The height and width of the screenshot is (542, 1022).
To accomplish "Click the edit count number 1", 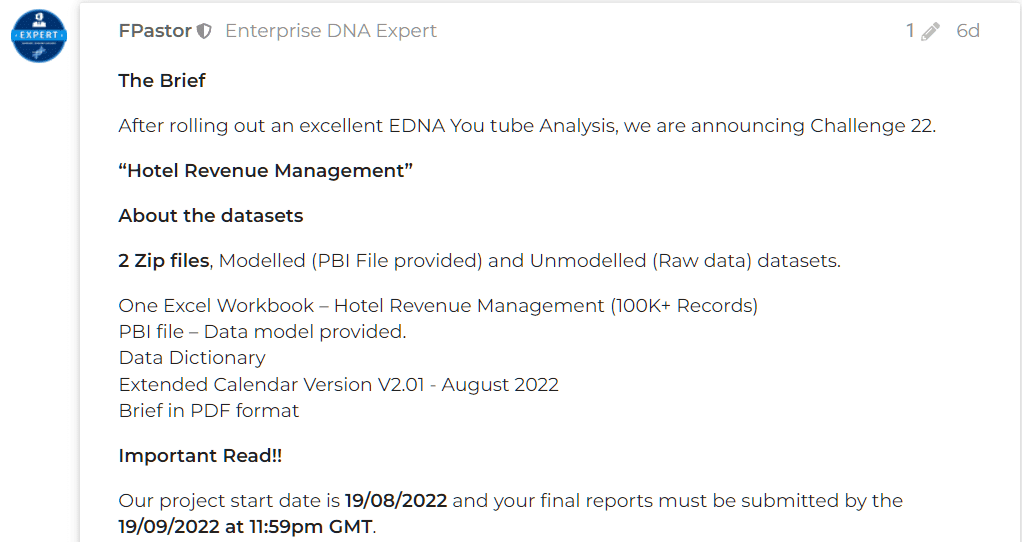I will tap(910, 31).
